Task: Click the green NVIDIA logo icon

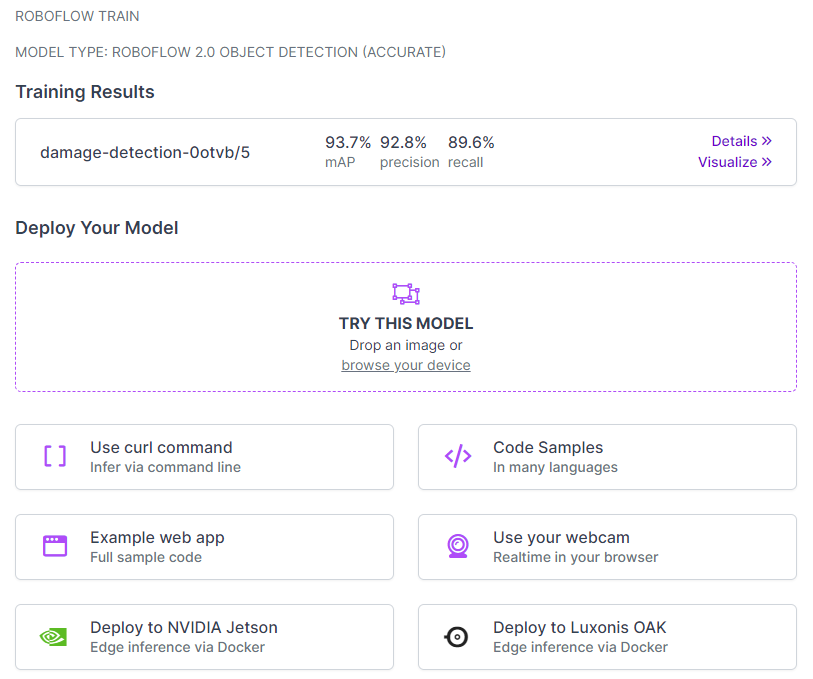Action: [x=53, y=636]
